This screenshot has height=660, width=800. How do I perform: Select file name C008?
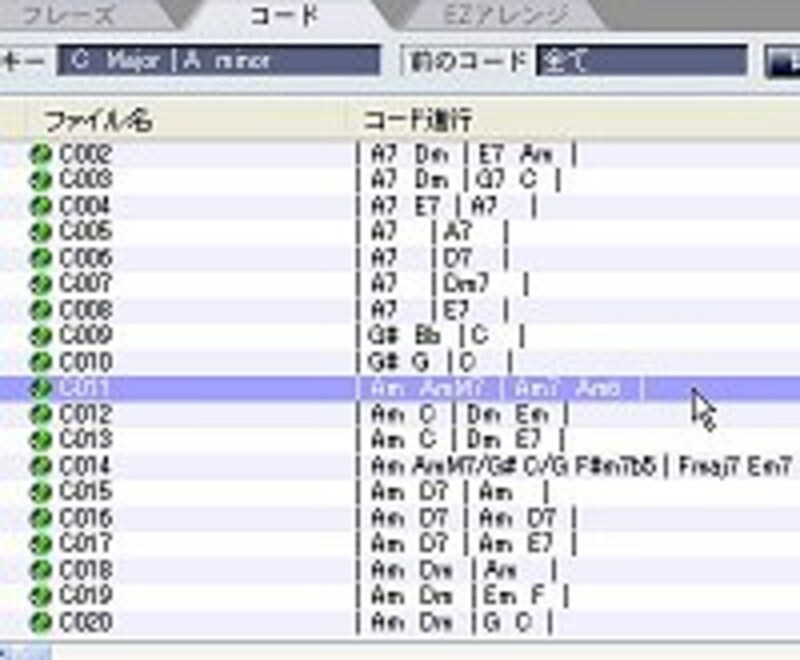[x=85, y=310]
